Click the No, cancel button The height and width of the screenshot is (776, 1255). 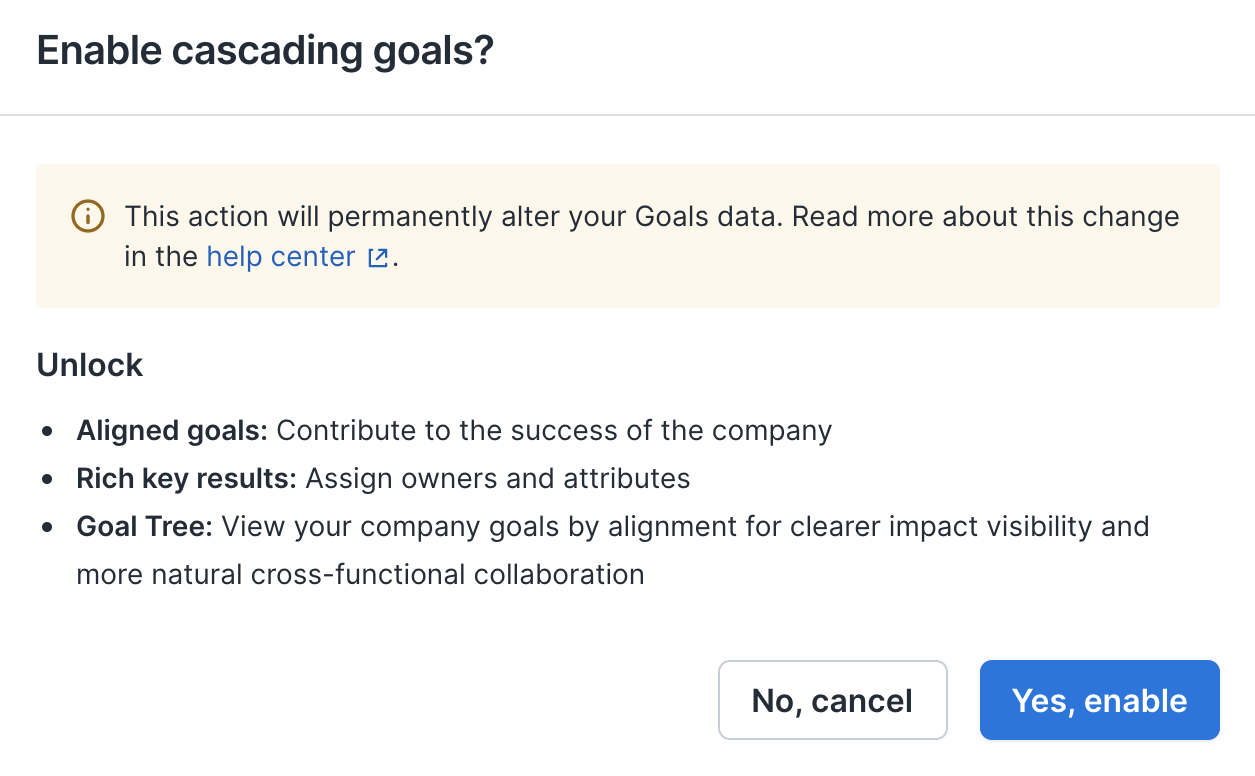point(832,700)
